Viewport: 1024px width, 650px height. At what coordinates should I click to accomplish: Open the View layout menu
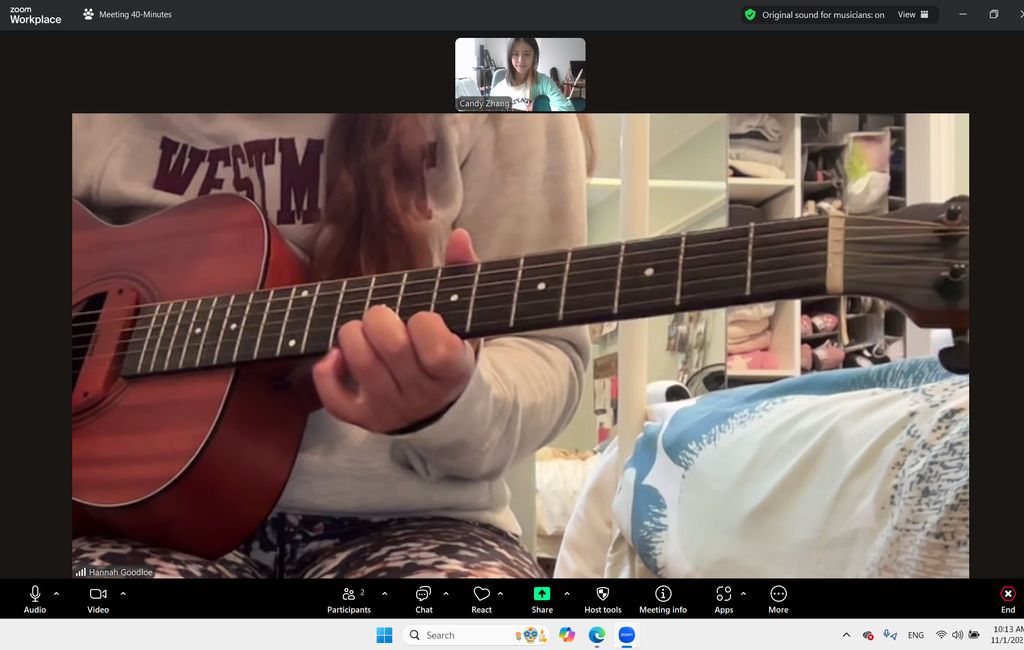tap(912, 15)
